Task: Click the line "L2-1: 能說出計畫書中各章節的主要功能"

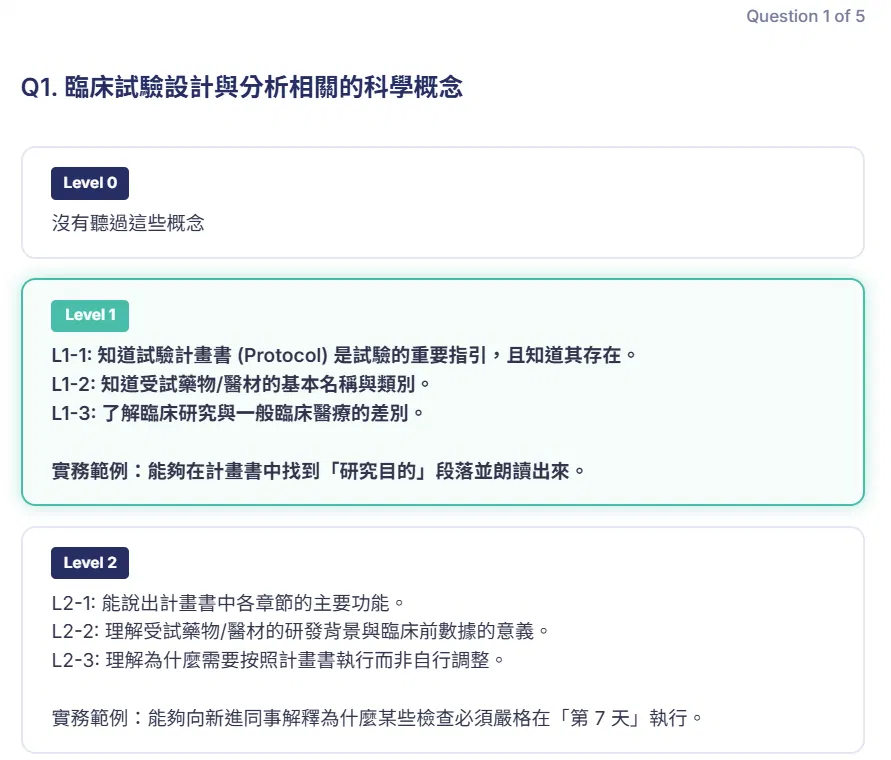Action: [227, 603]
